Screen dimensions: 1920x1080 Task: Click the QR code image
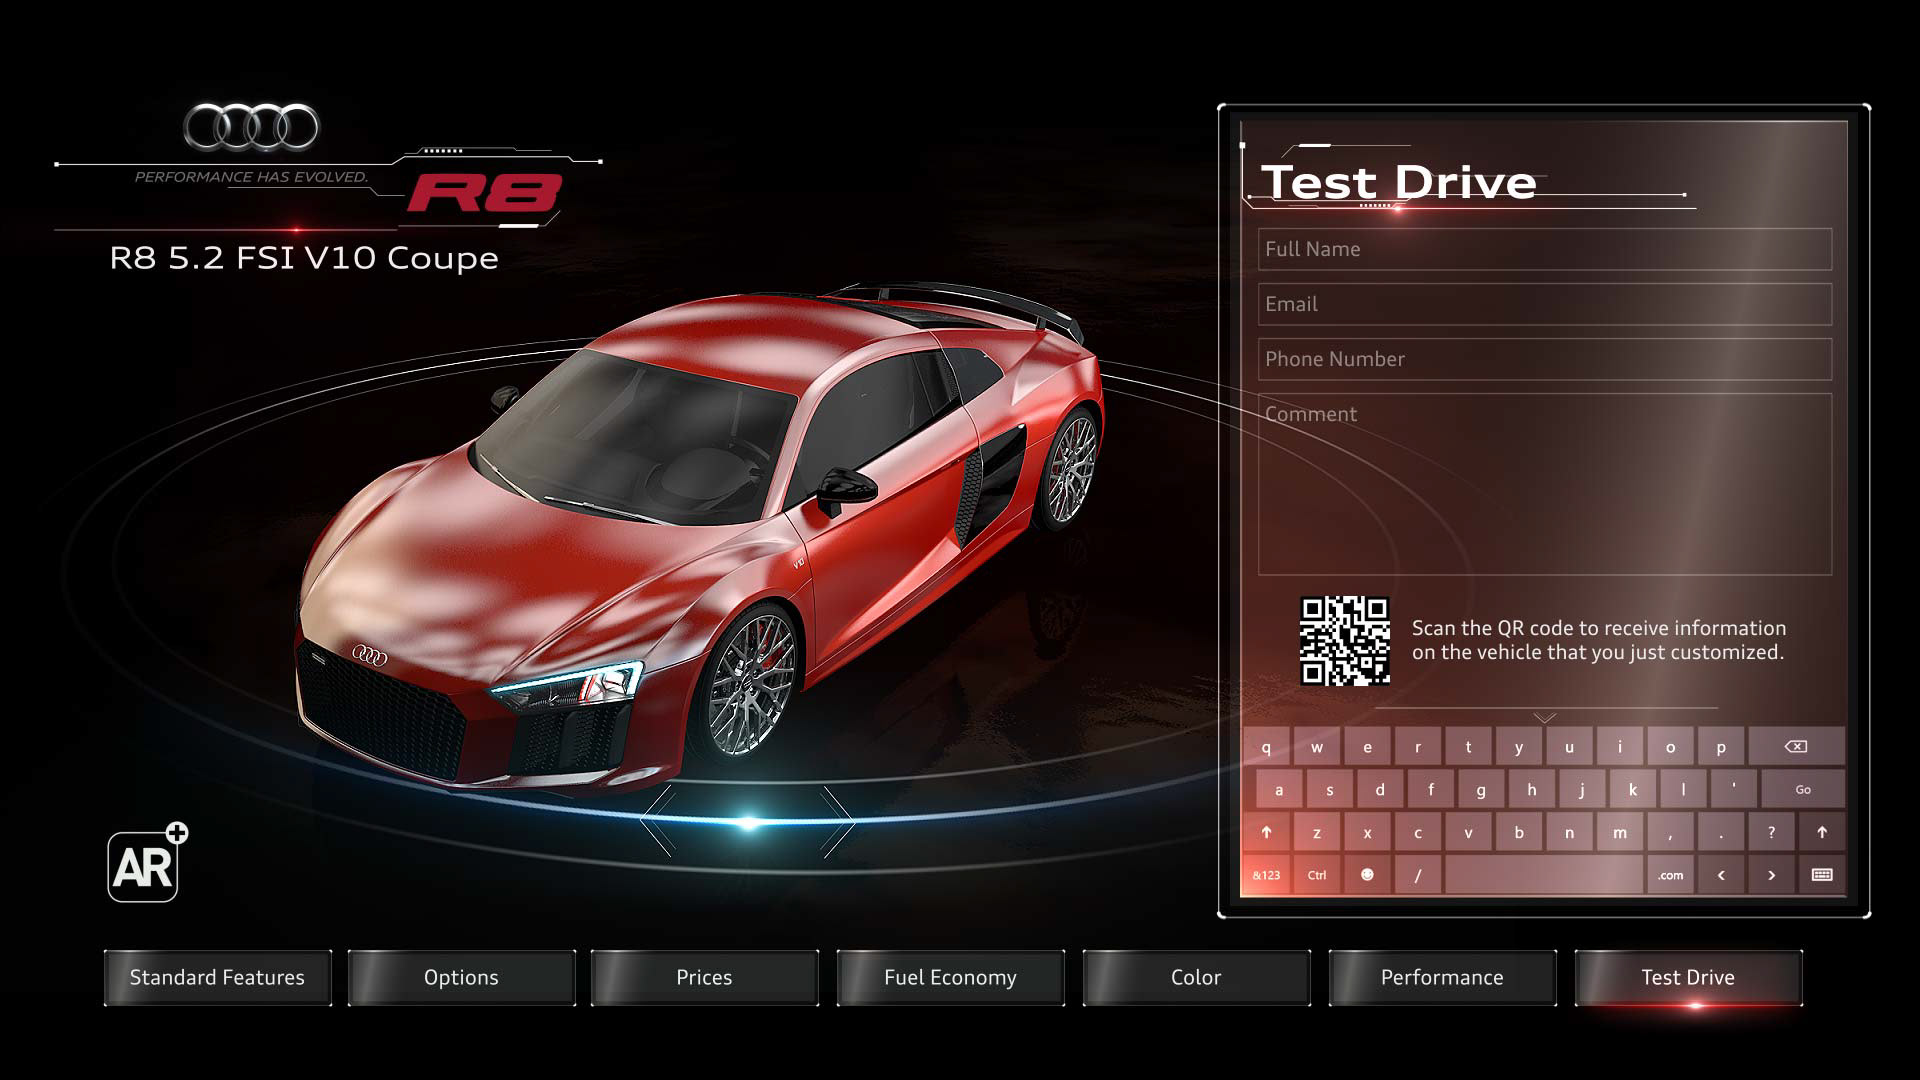click(x=1344, y=641)
